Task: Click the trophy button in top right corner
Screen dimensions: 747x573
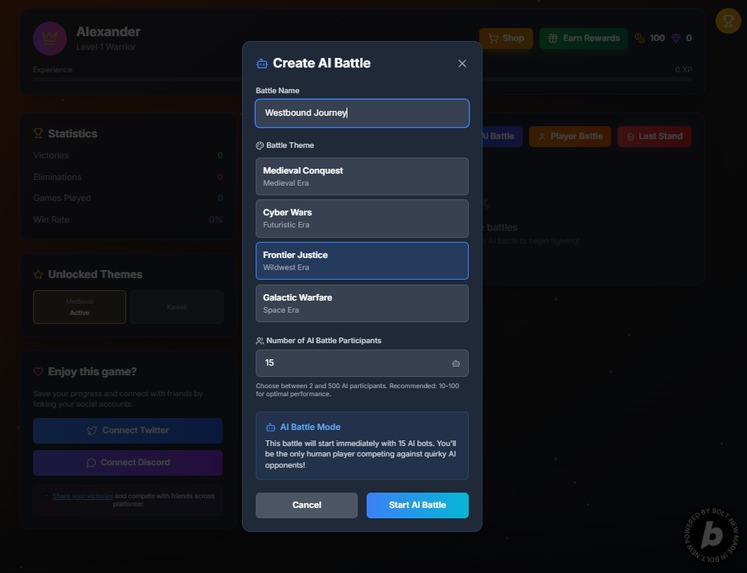Action: click(x=728, y=20)
